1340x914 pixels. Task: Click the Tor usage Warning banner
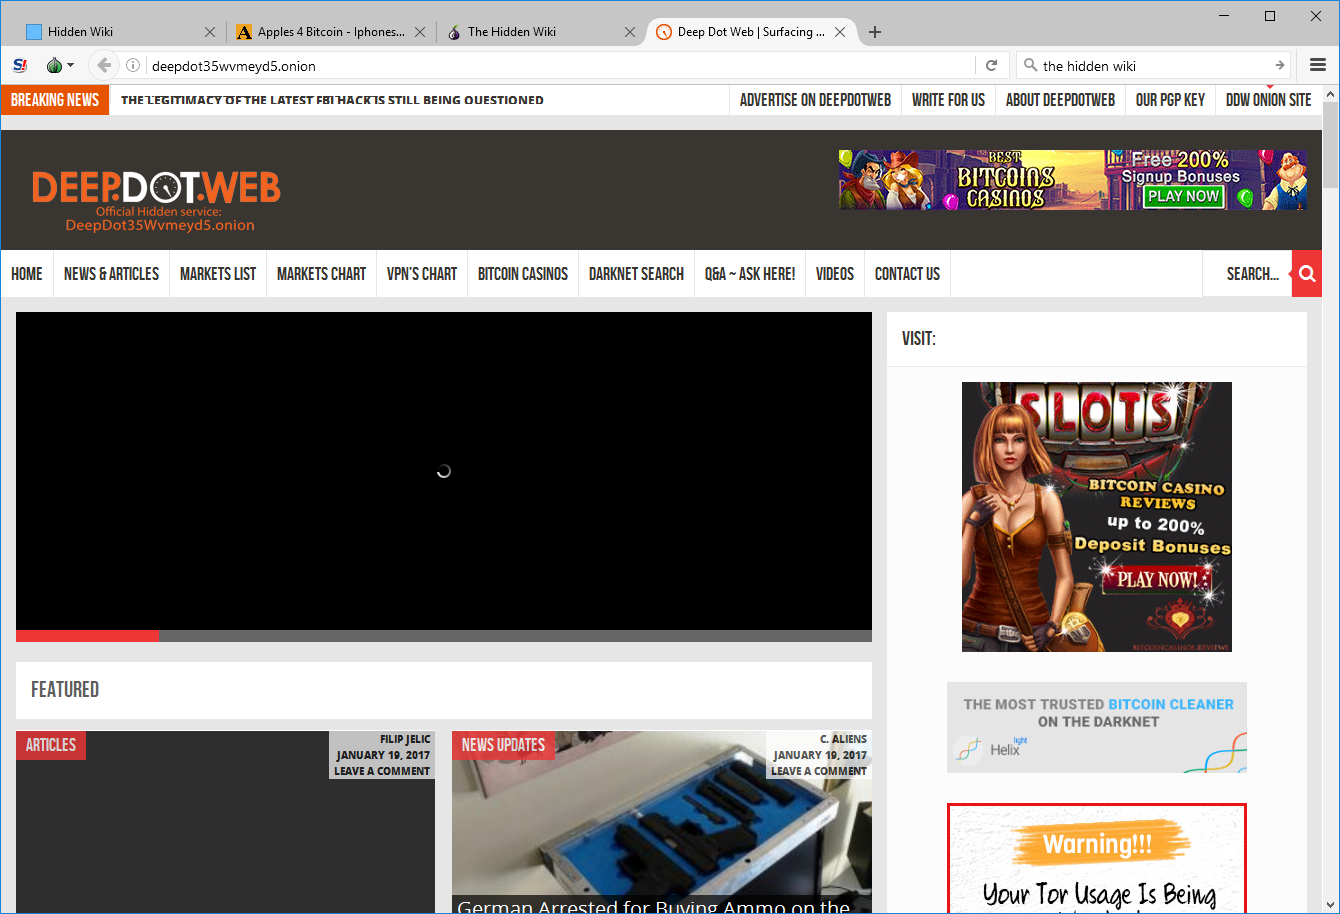[x=1097, y=858]
